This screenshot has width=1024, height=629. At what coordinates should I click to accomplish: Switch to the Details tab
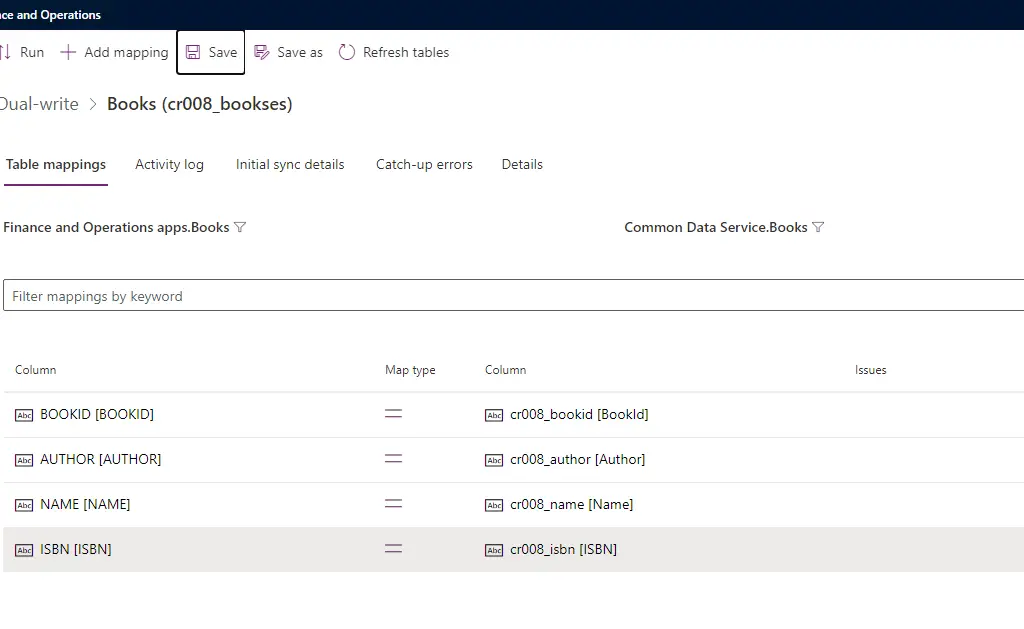[522, 165]
